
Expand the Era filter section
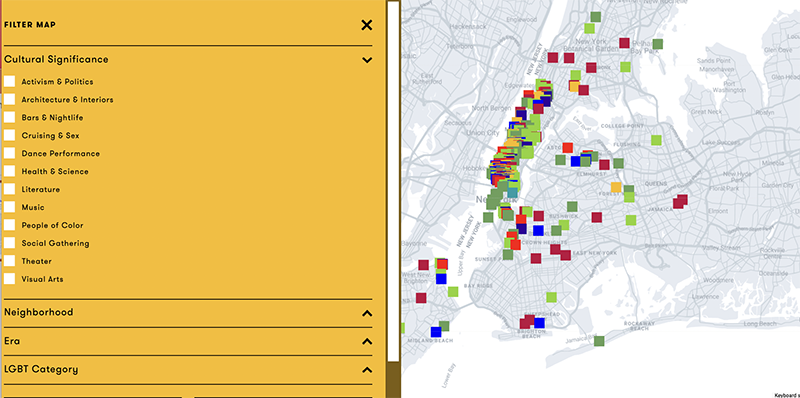point(366,341)
